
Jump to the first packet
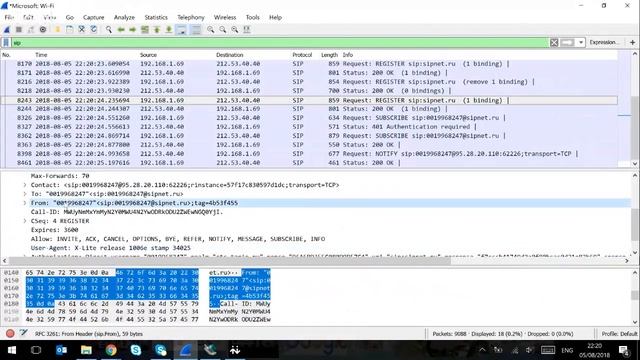pyautogui.click(x=157, y=29)
